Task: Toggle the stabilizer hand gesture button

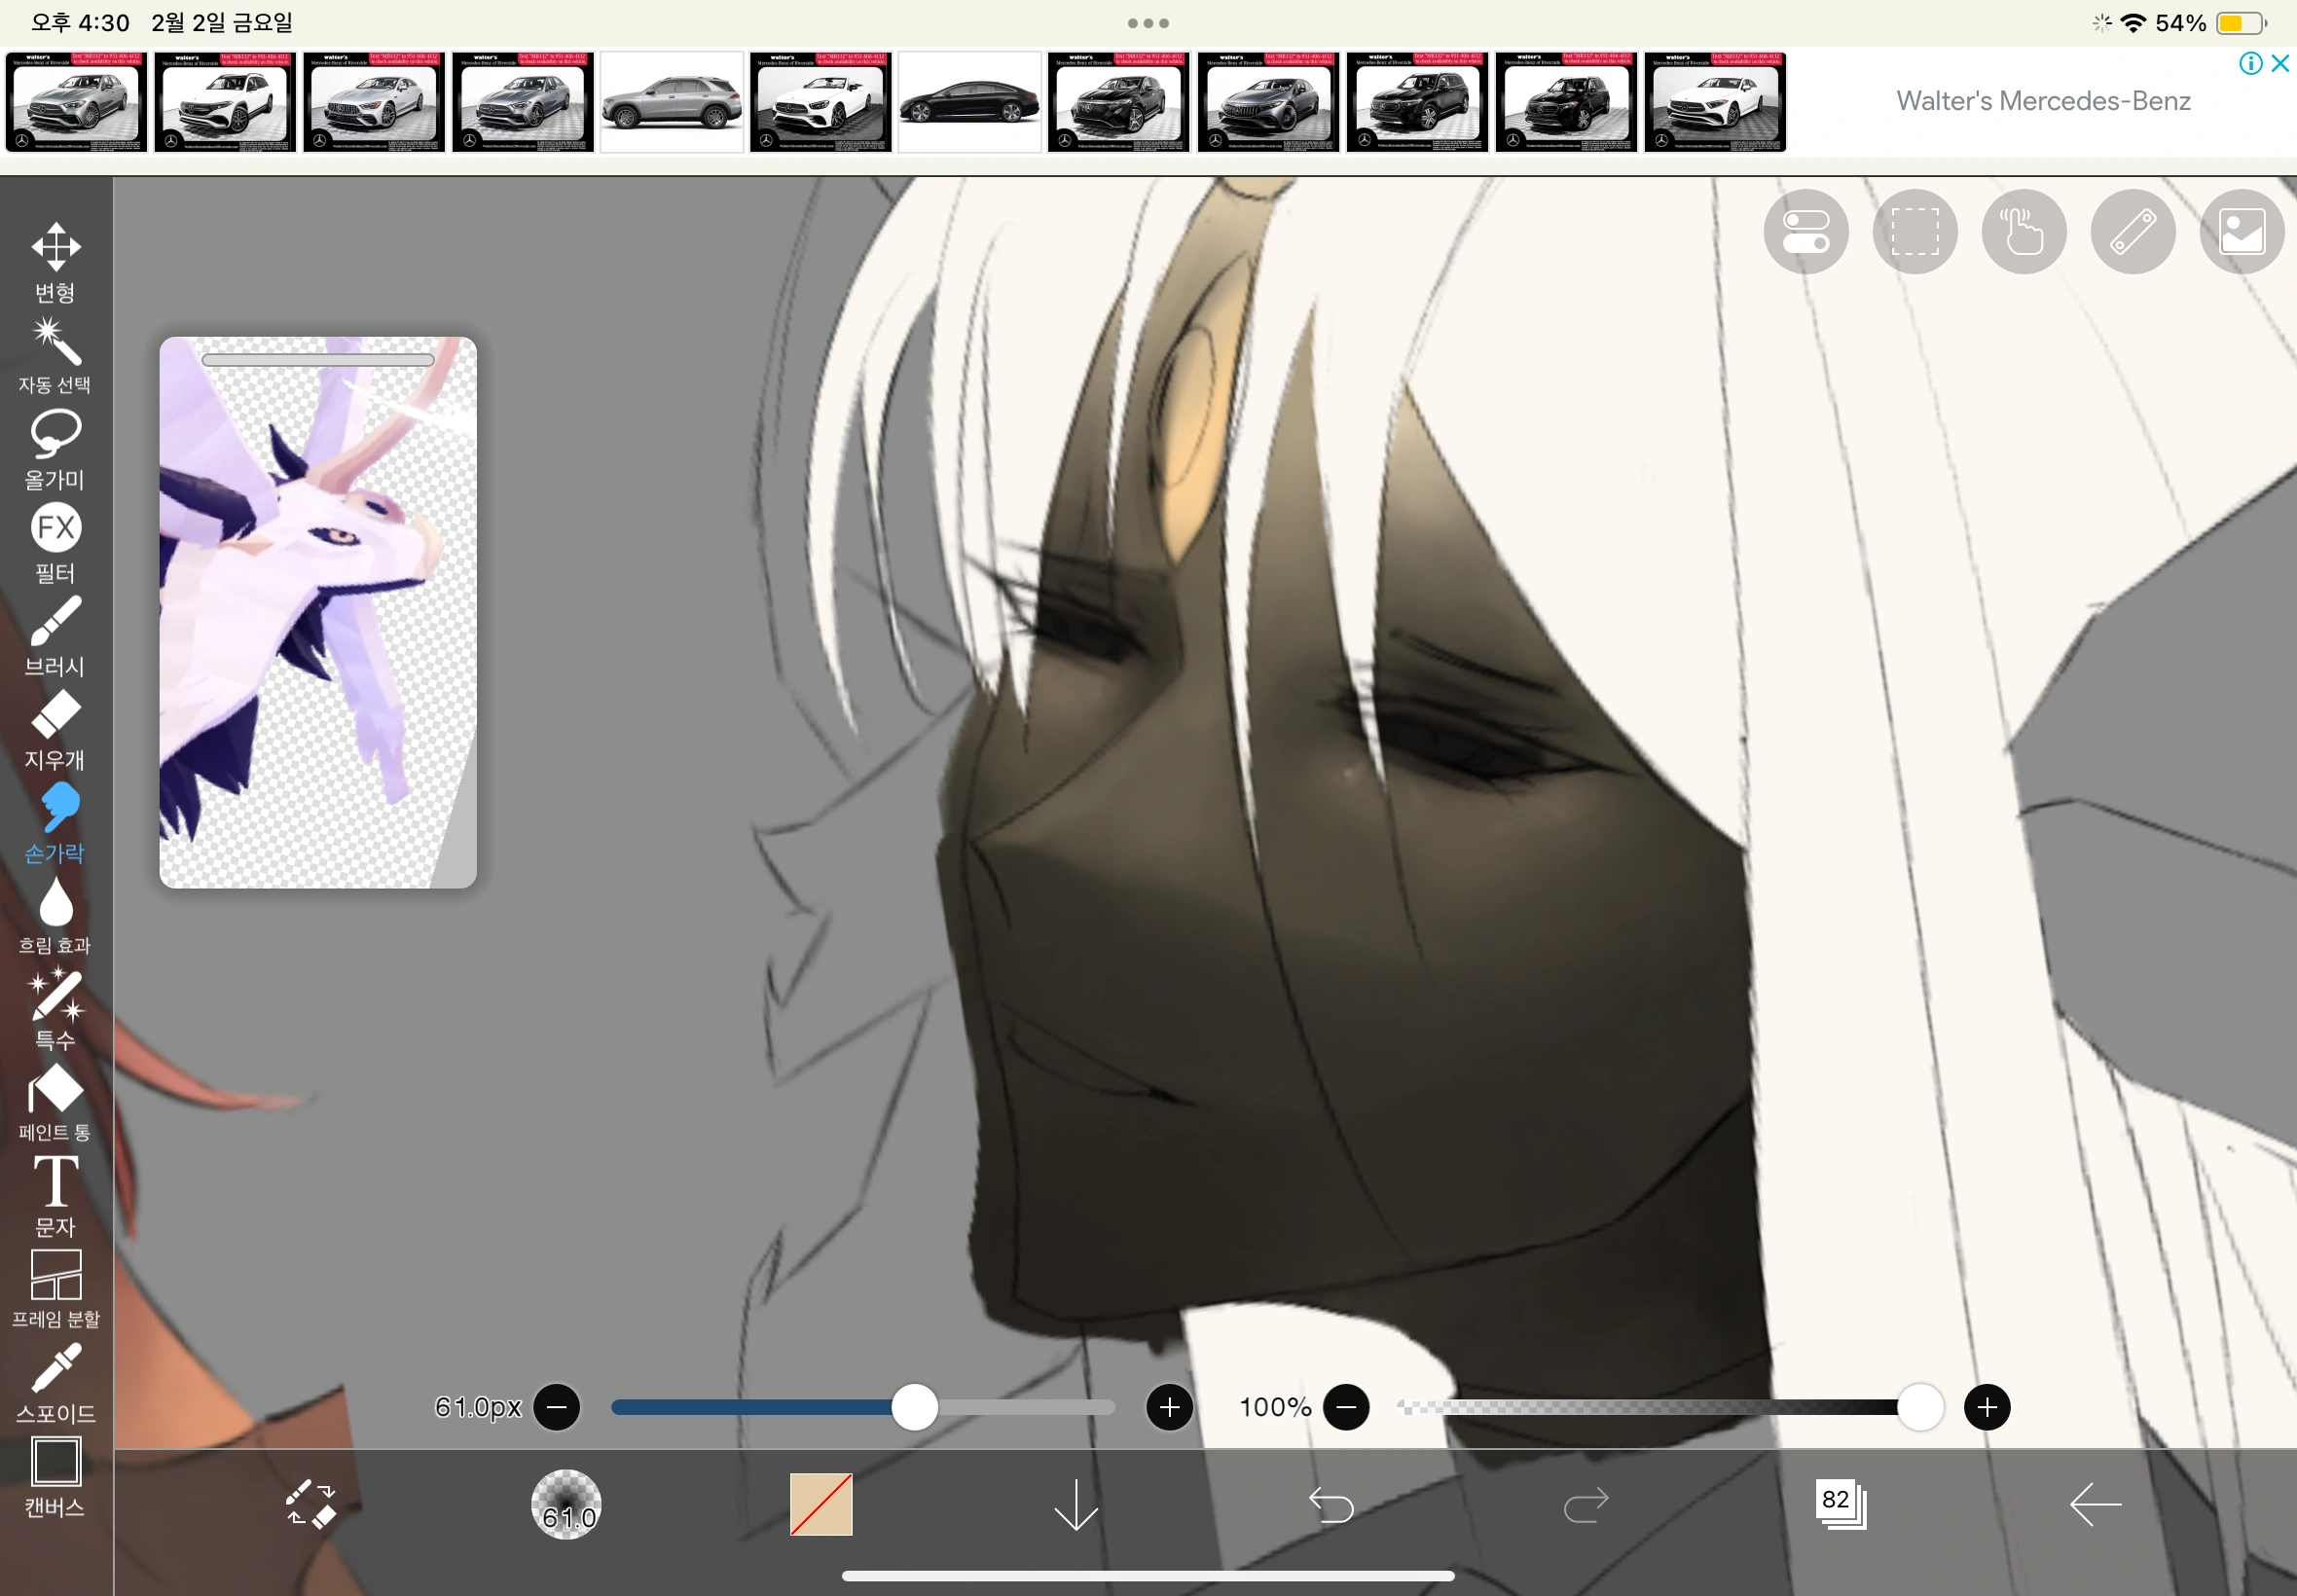Action: coord(2023,232)
